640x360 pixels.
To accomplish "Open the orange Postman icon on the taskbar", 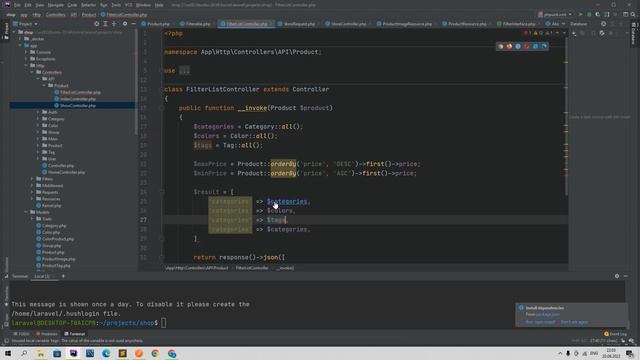I will (139, 353).
